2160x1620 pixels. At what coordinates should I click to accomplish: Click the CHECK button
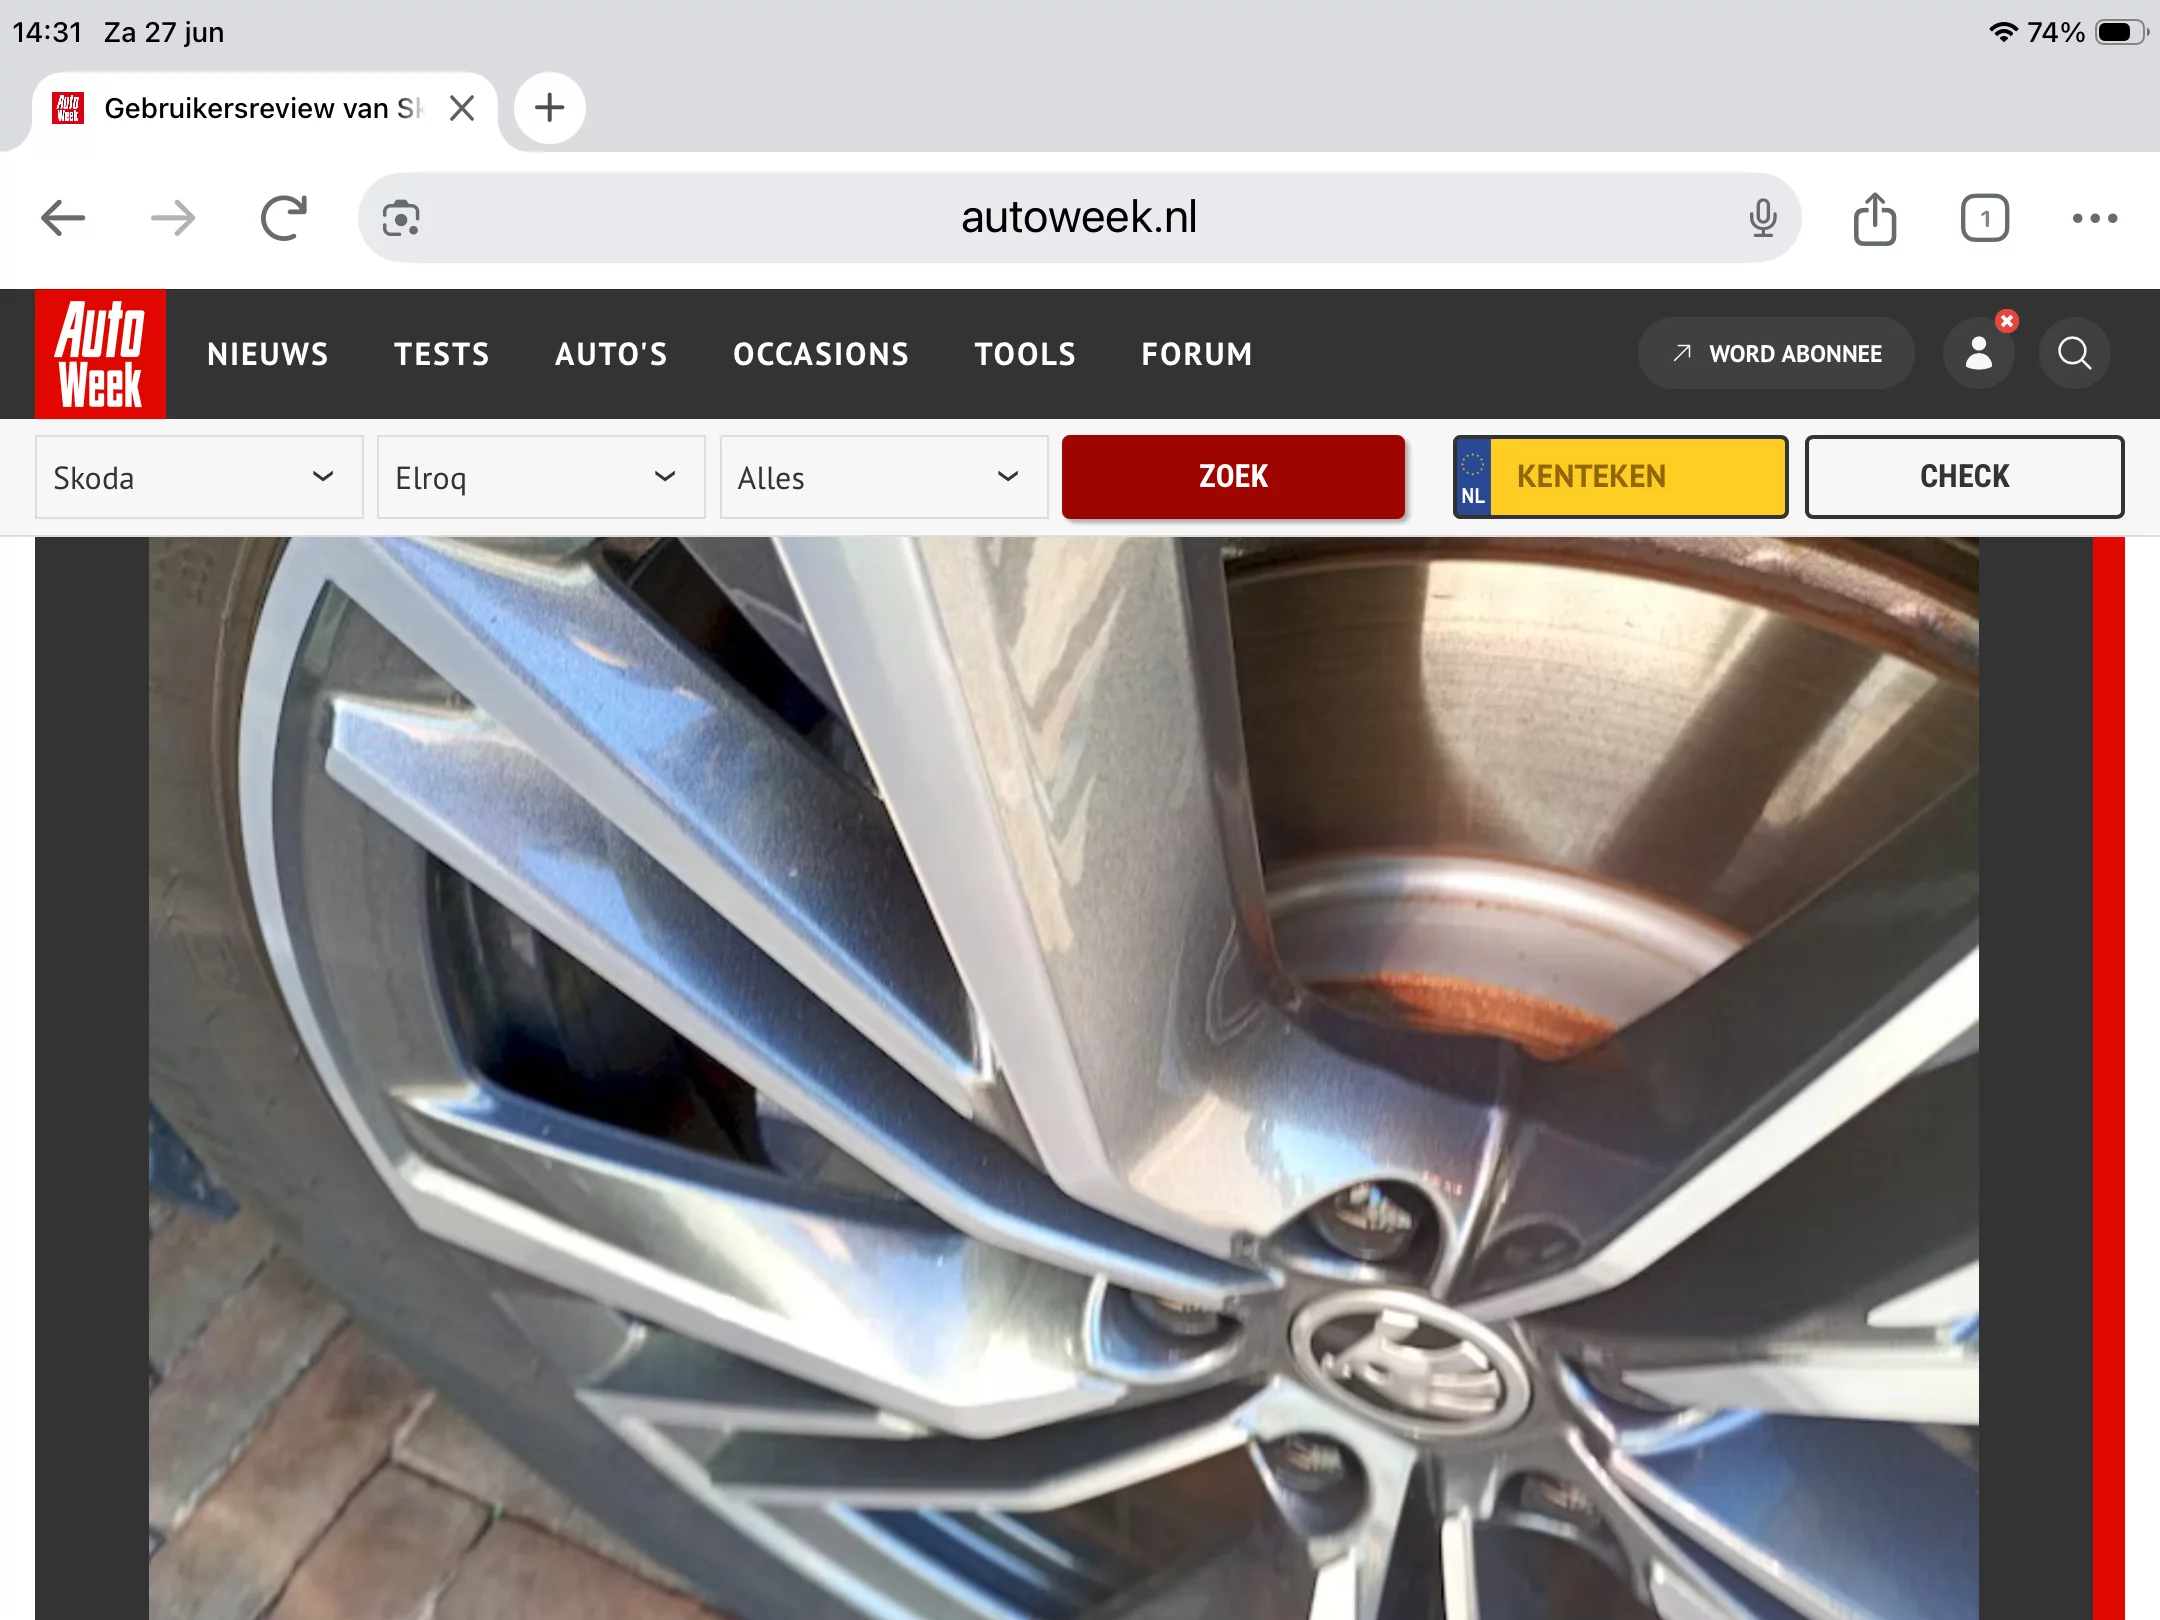[1964, 477]
